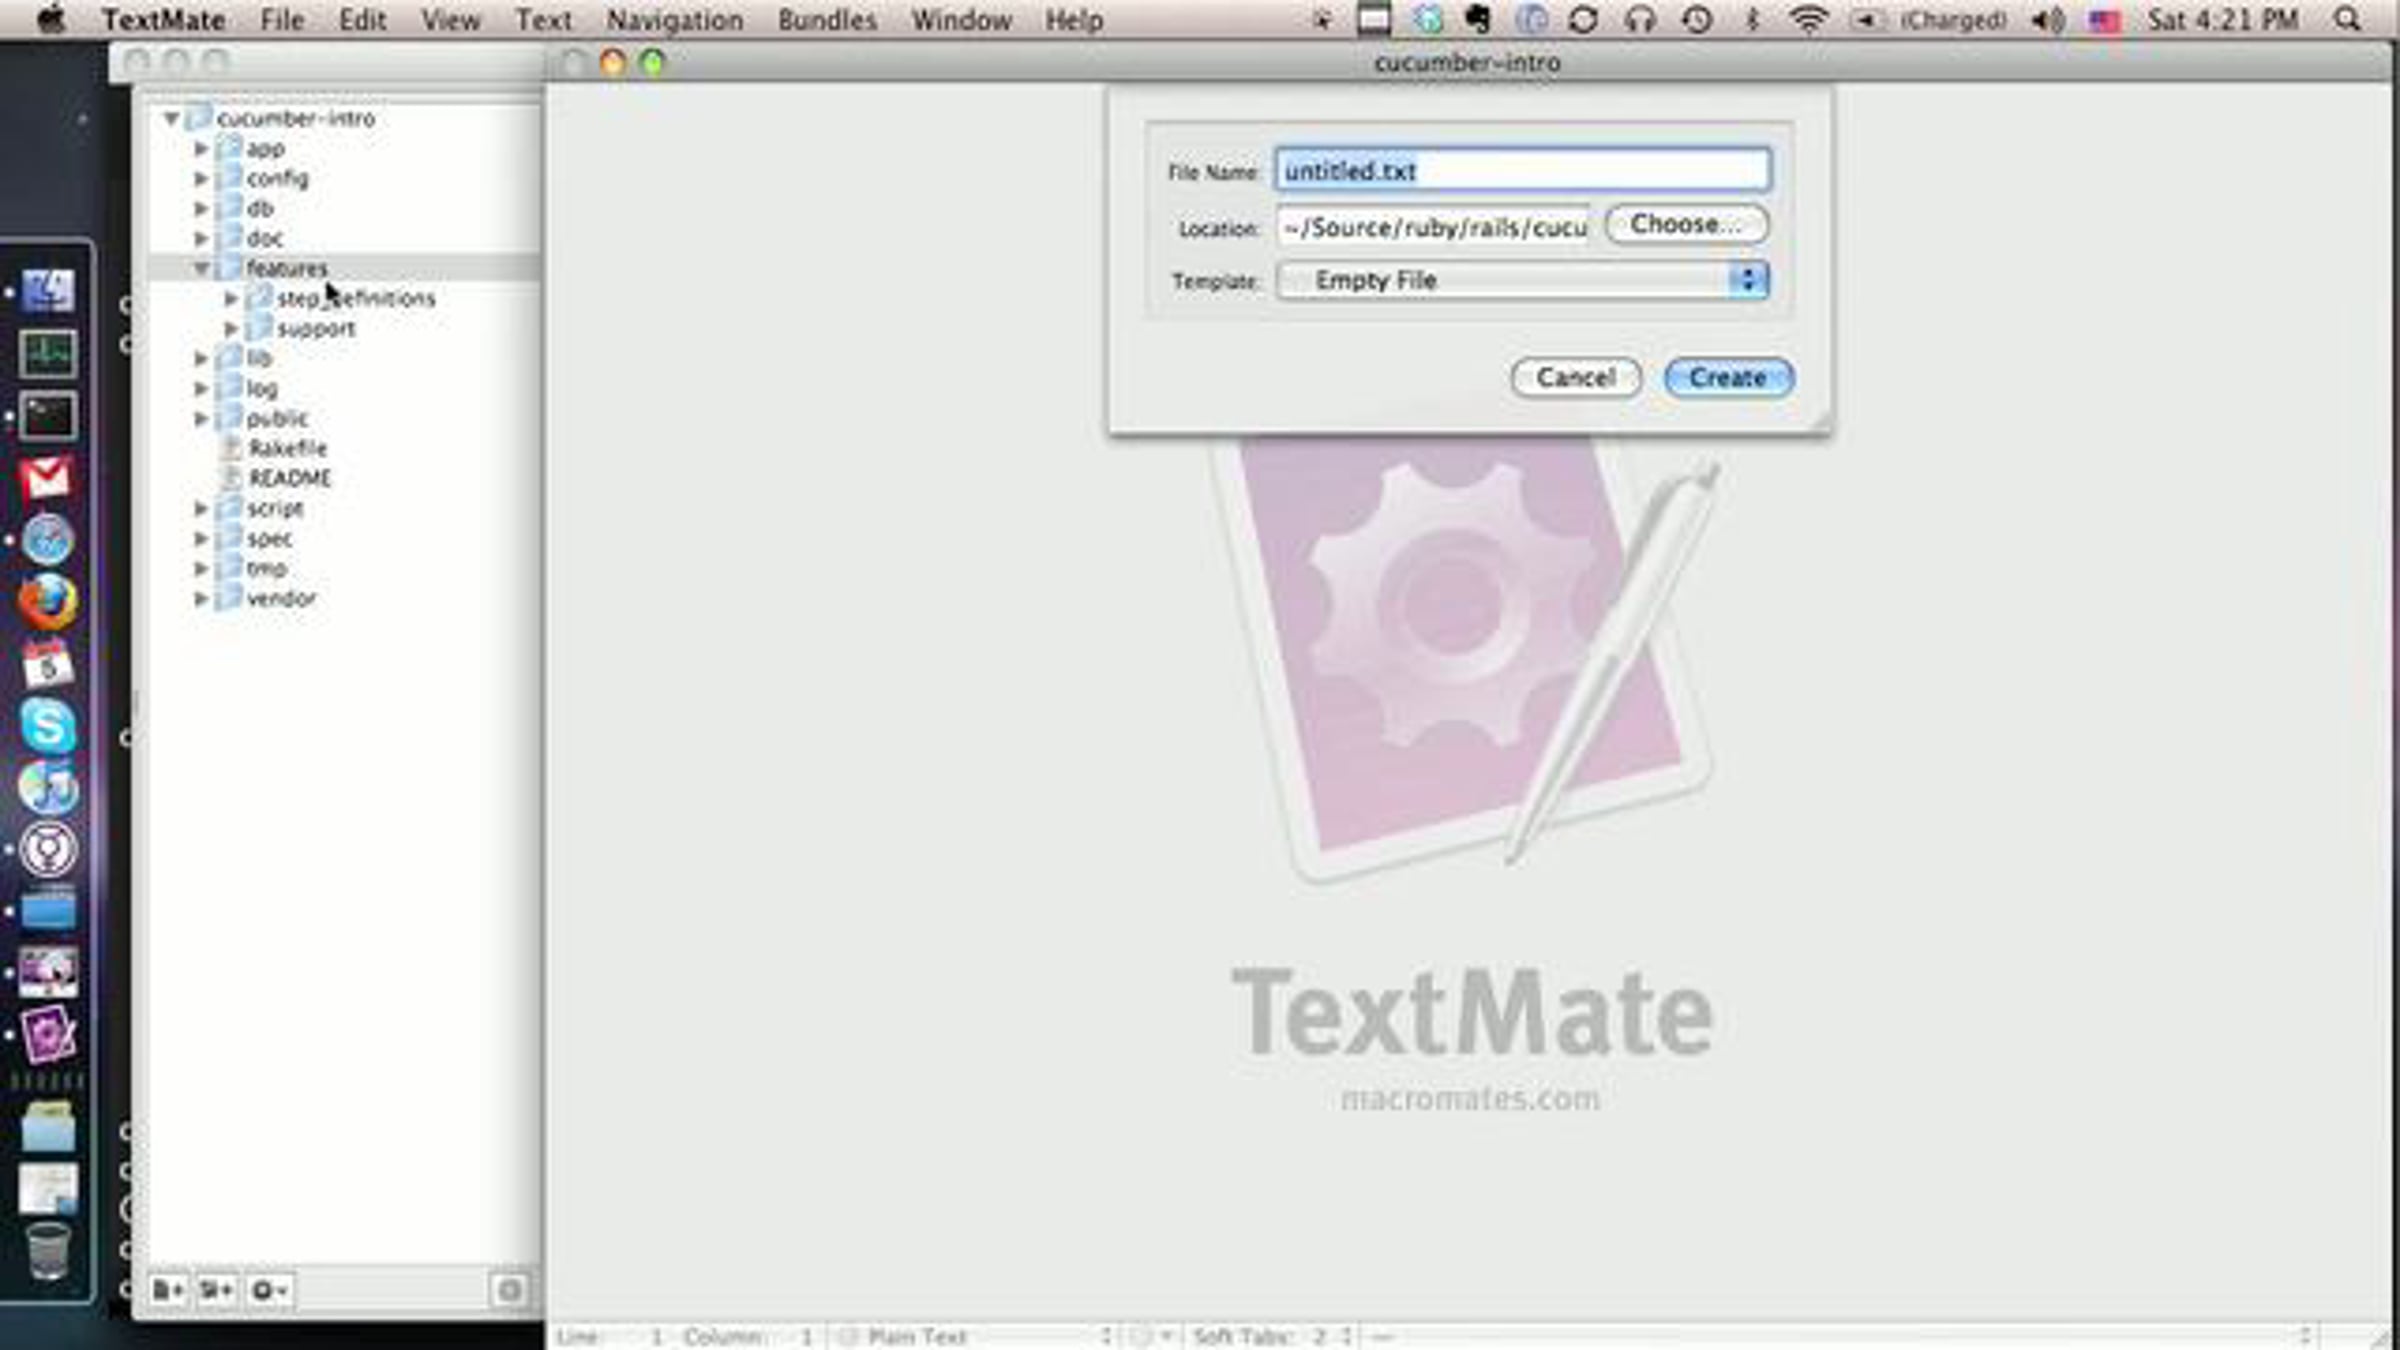
Task: Open Skype from the Dock
Action: pos(47,726)
